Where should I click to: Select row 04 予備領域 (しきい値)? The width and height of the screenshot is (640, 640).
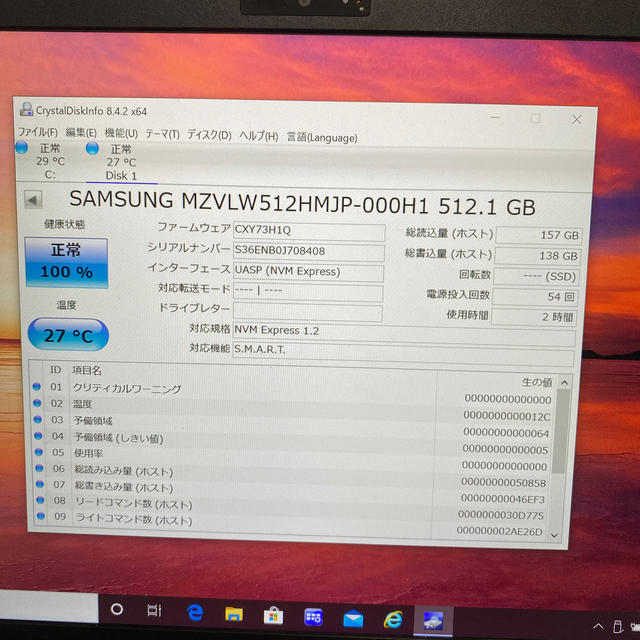coord(292,442)
